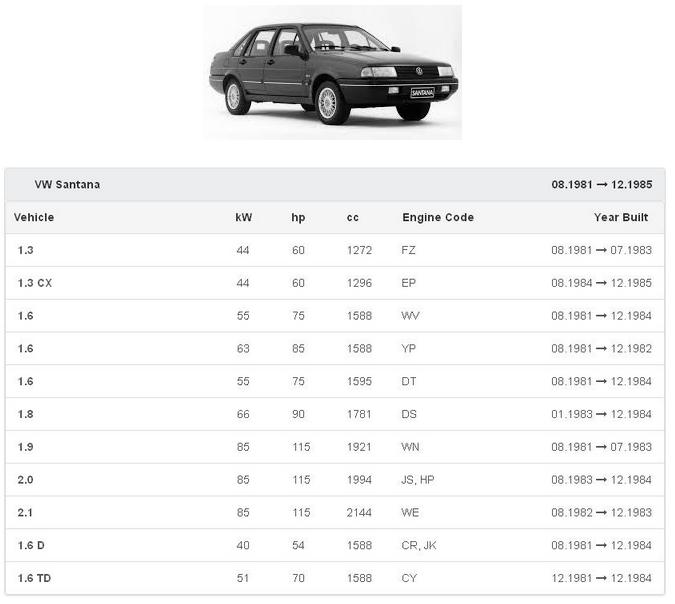Click the hp column header
Viewport: 675px width, 604px height.
[x=298, y=217]
